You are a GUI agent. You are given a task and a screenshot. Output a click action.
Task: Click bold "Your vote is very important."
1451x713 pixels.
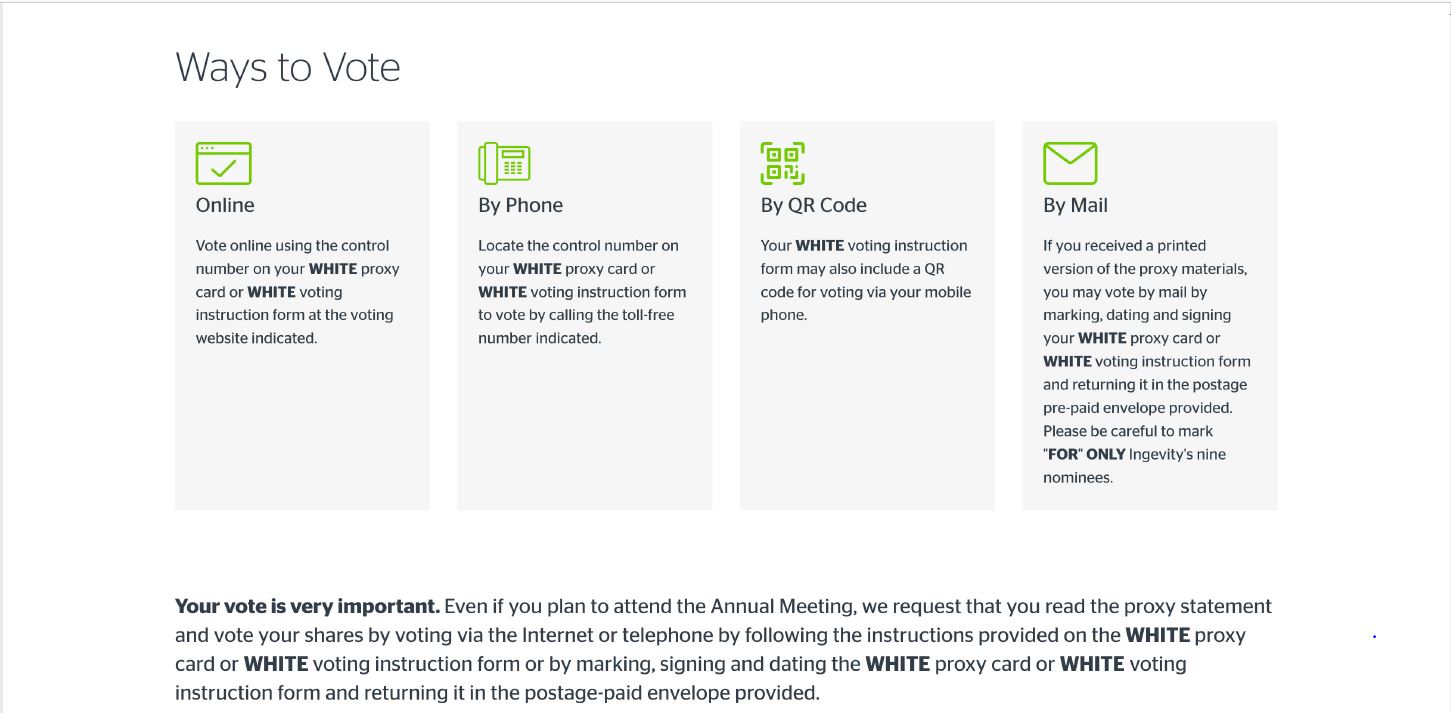(x=307, y=607)
